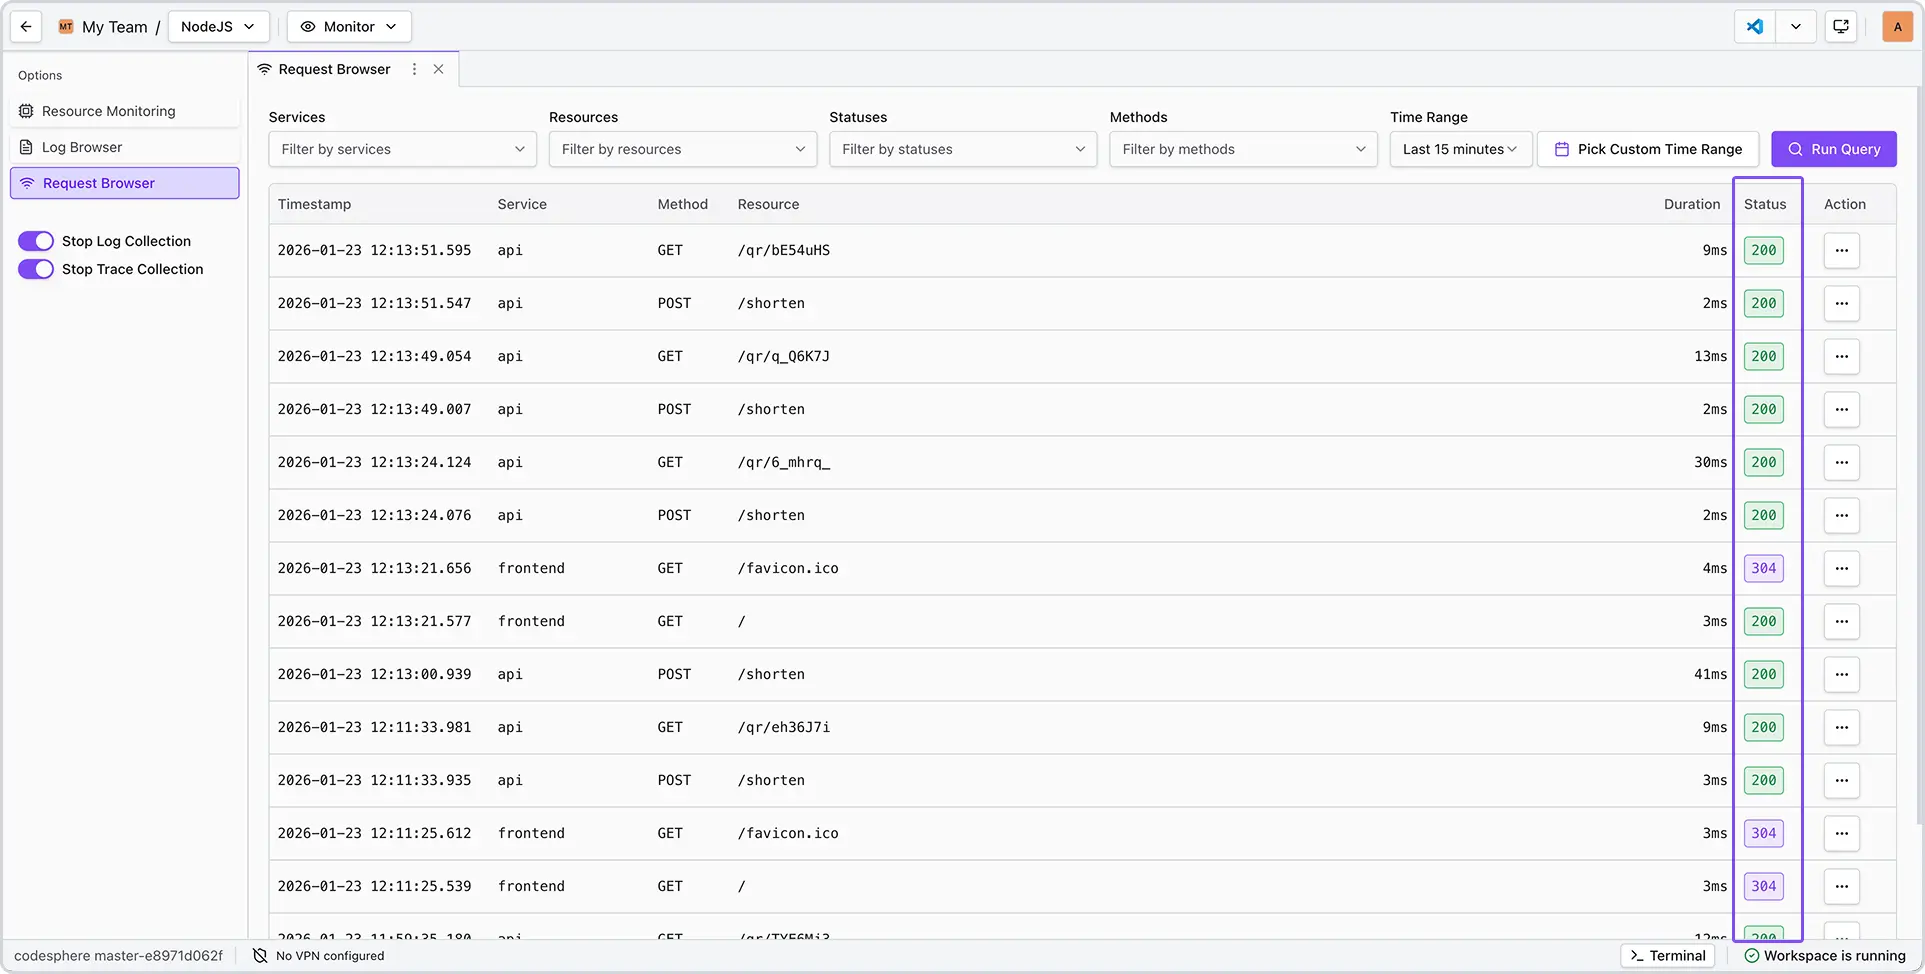Screen dimensions: 1925x974
Task: Click the back arrow button
Action: pyautogui.click(x=26, y=27)
